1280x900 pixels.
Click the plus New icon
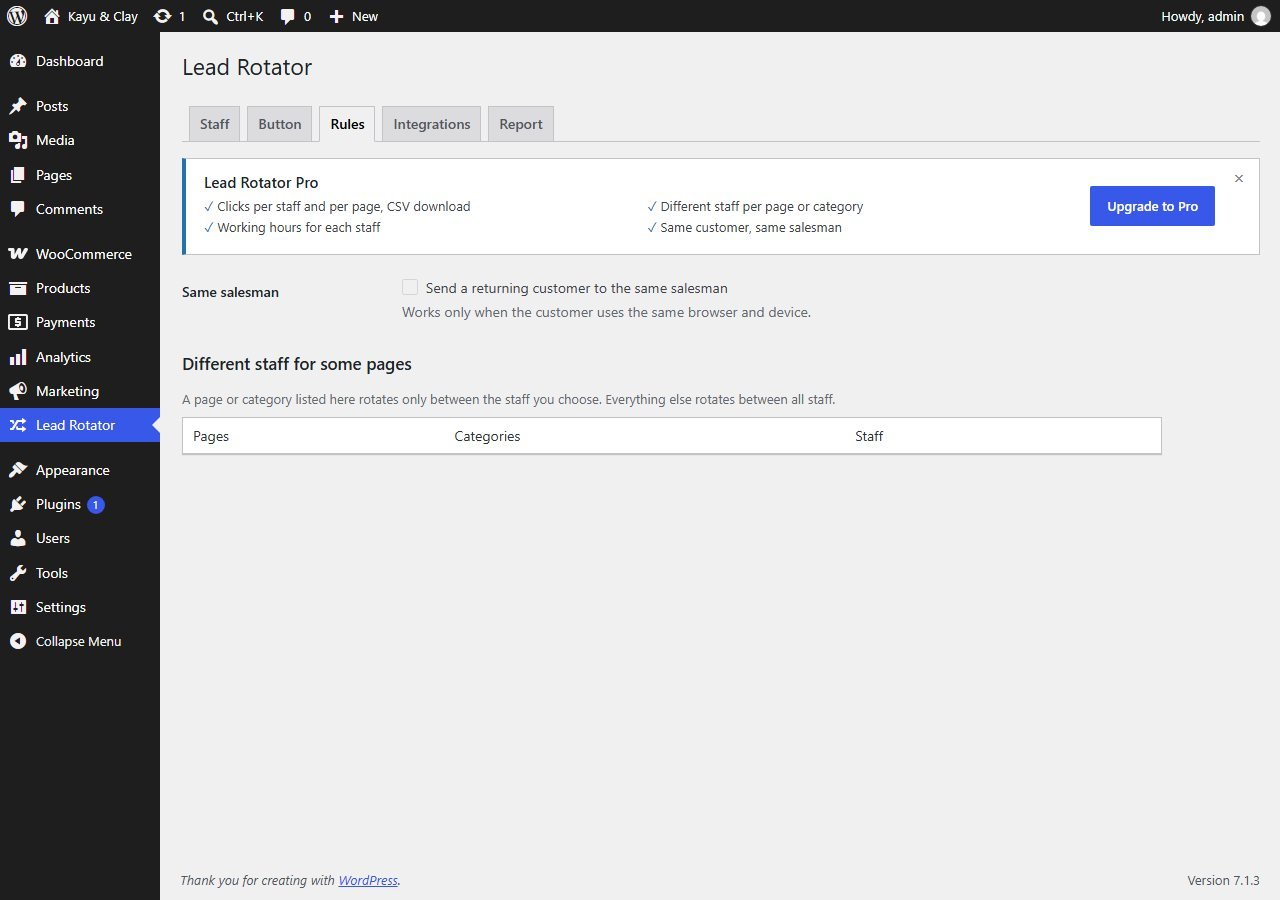(x=336, y=16)
